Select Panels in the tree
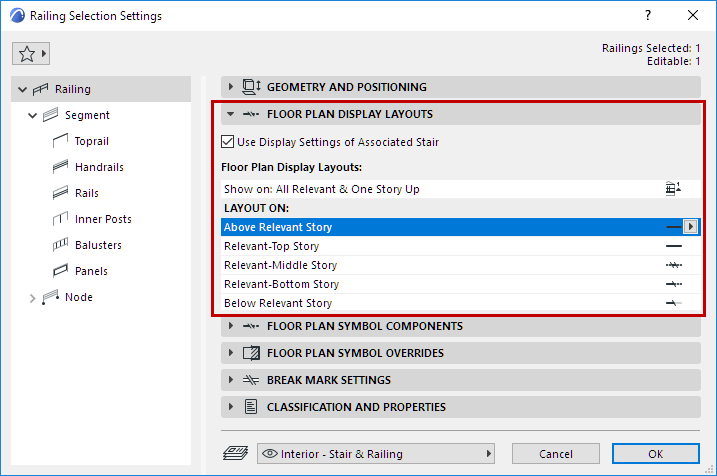The height and width of the screenshot is (476, 717). pos(91,271)
